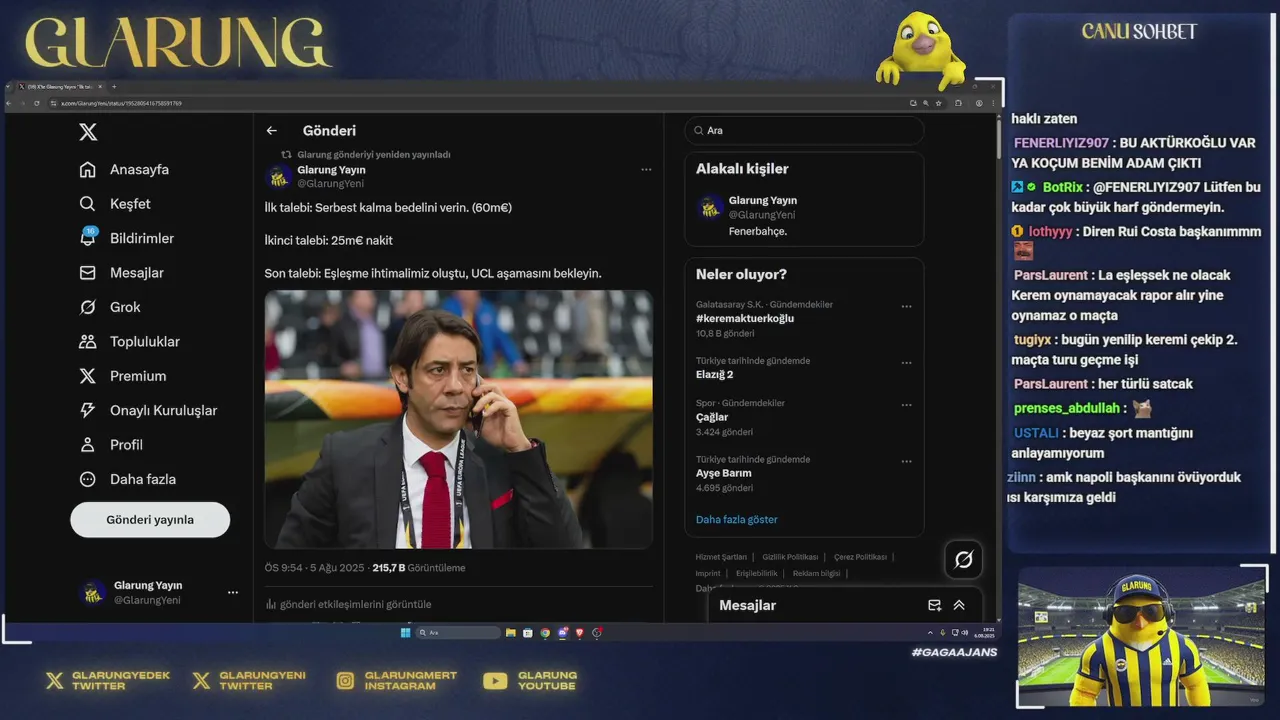The image size is (1280, 720).
Task: Close the X browser tab
Action: [x=100, y=87]
